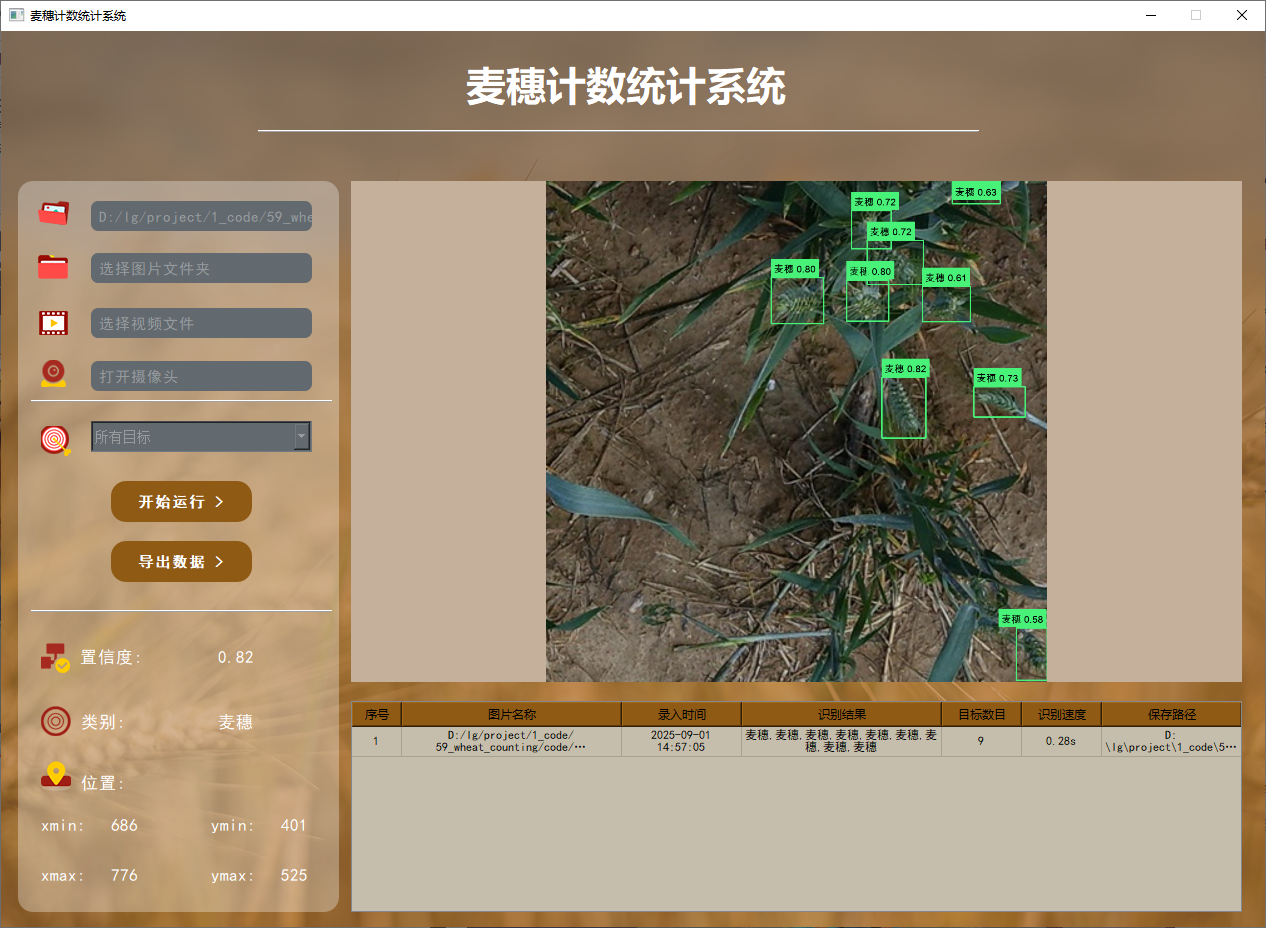This screenshot has width=1266, height=928.
Task: Click the detection box labeled 麦穗 0.61
Action: [x=946, y=304]
